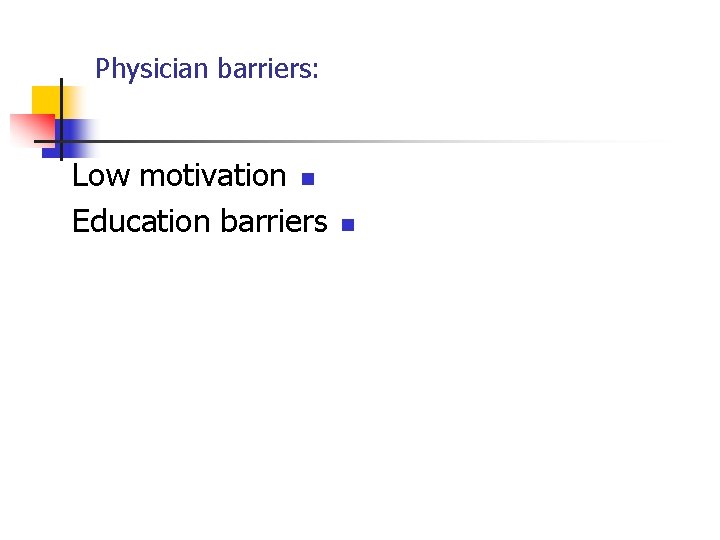720x540 pixels.
Task: Select the blue bullet beside Low motivation
Action: point(308,179)
